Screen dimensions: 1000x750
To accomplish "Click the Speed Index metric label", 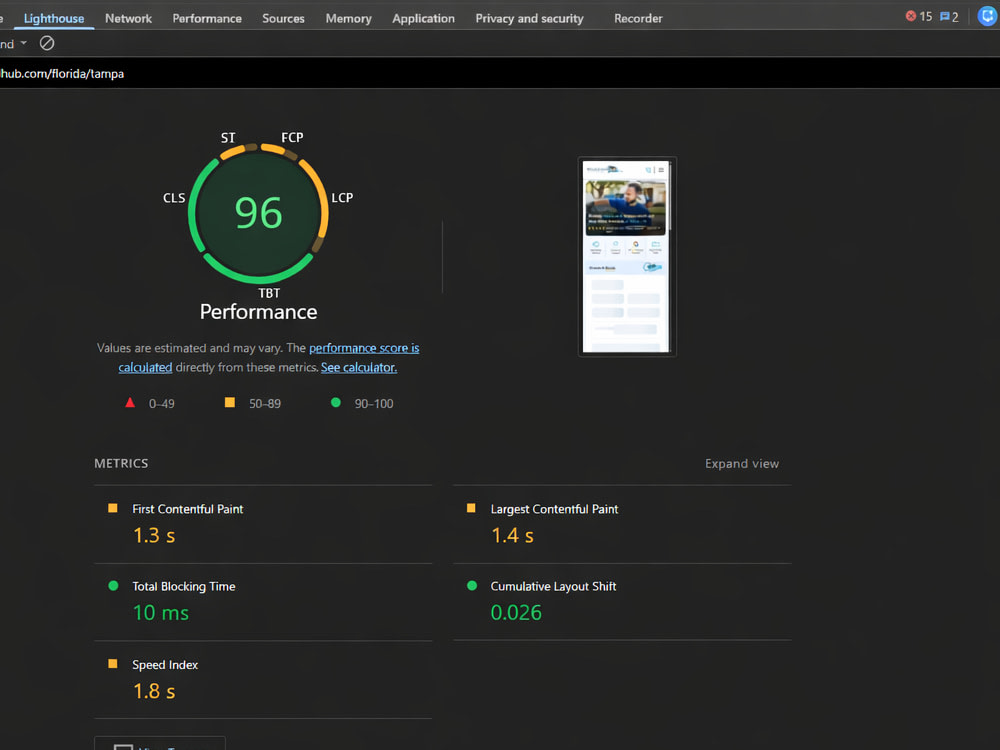I will pyautogui.click(x=165, y=665).
